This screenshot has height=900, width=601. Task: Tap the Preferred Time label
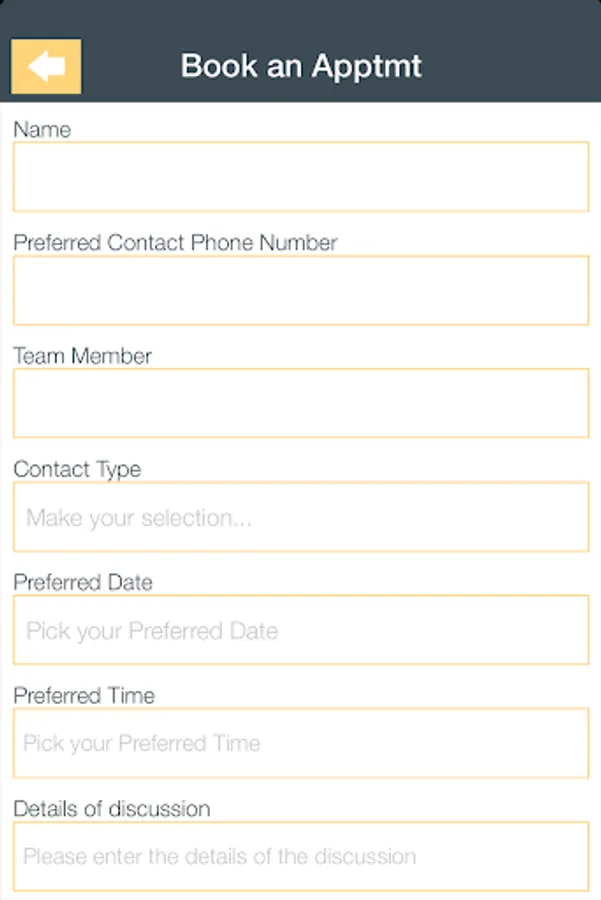pyautogui.click(x=84, y=696)
